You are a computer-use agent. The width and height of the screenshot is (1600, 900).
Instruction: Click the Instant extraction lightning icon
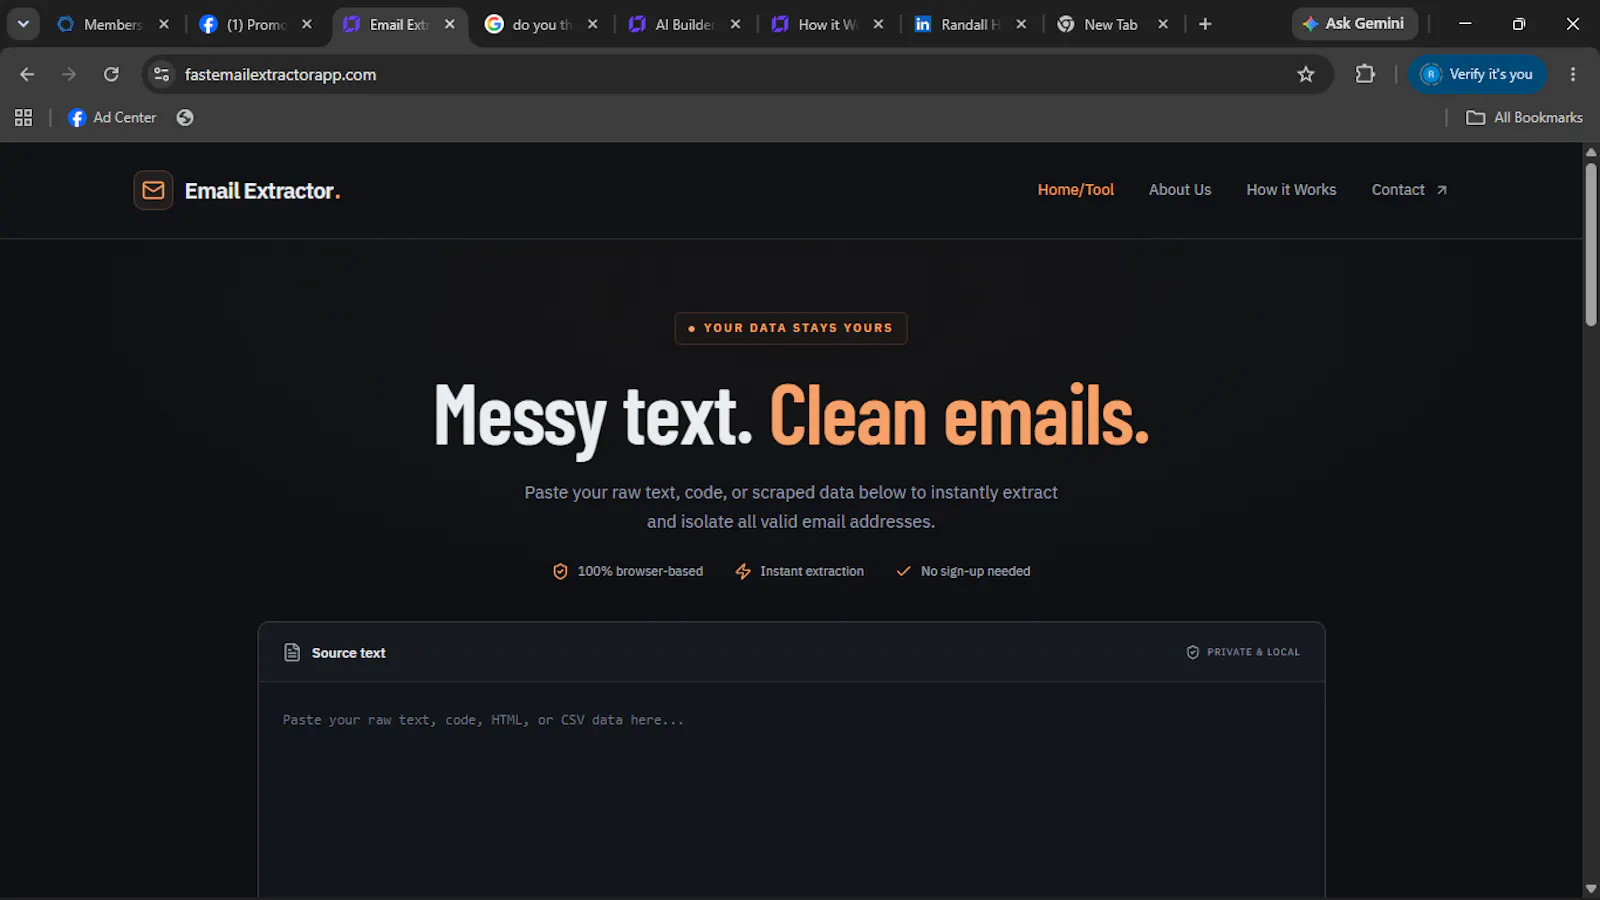743,571
